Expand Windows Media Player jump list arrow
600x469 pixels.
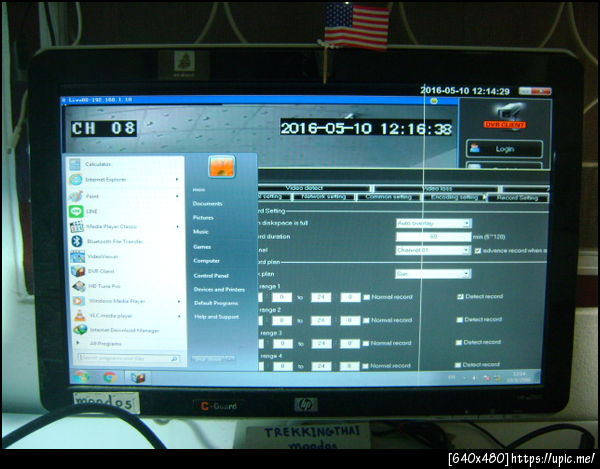coord(178,301)
